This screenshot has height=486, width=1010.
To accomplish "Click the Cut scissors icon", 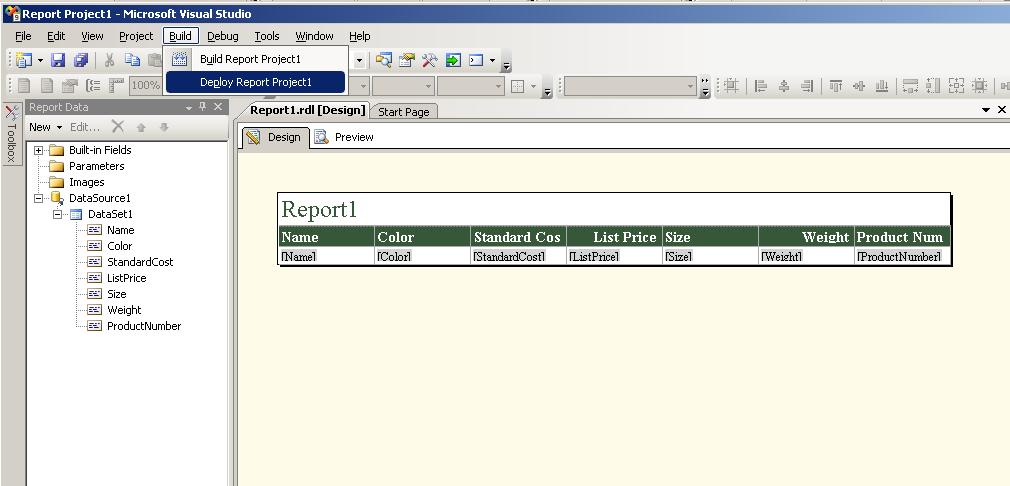I will tap(110, 61).
